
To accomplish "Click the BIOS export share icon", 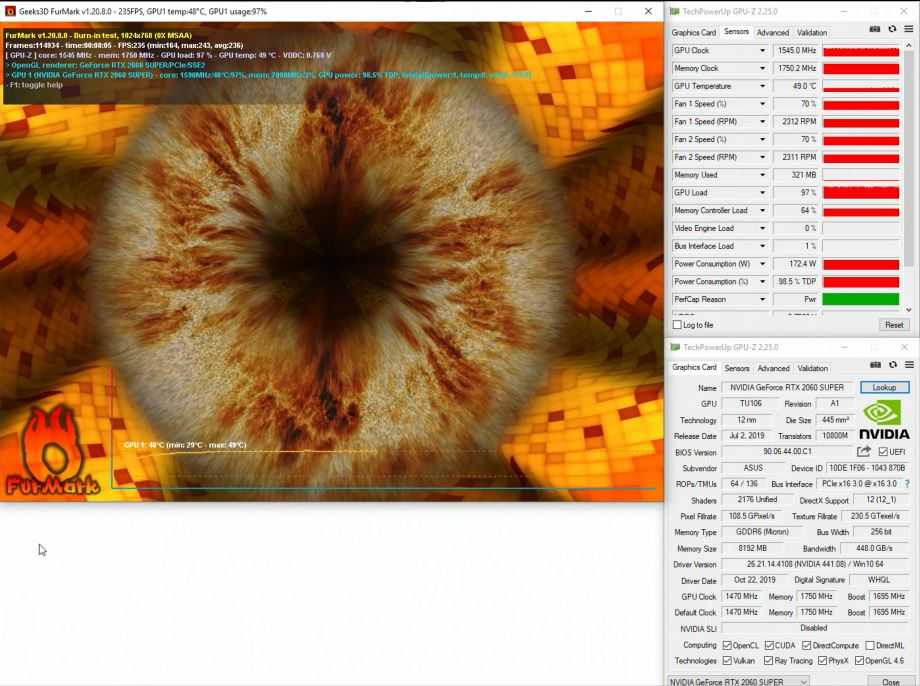I will point(864,452).
